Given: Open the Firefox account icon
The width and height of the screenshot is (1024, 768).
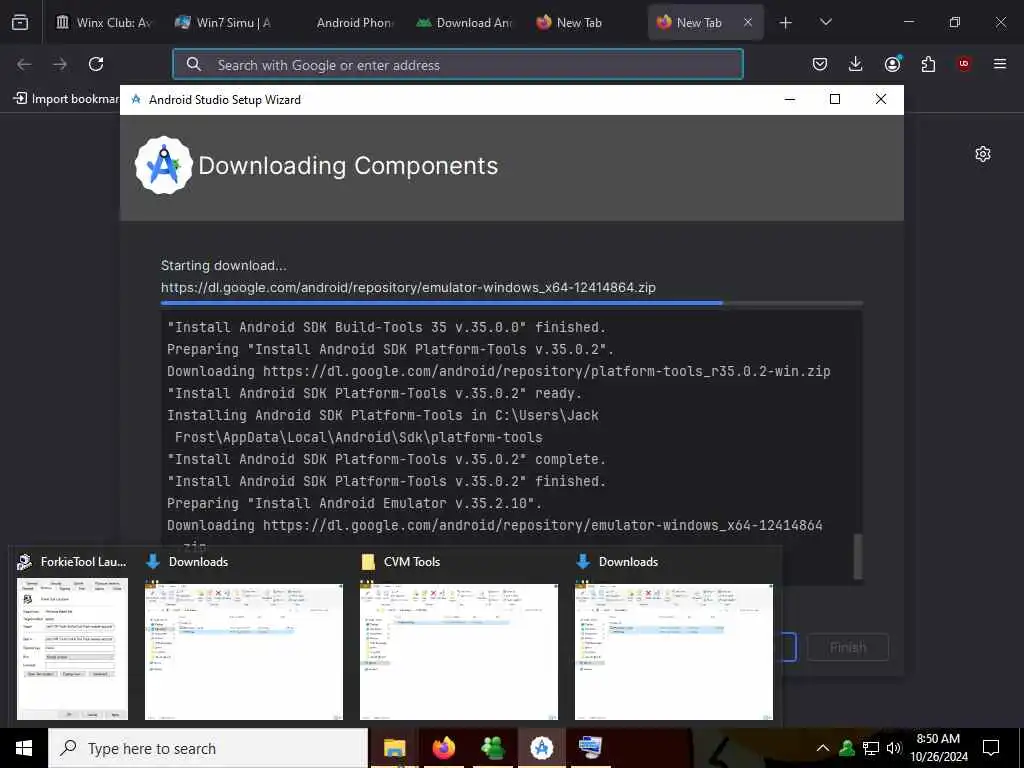Looking at the screenshot, I should point(892,64).
